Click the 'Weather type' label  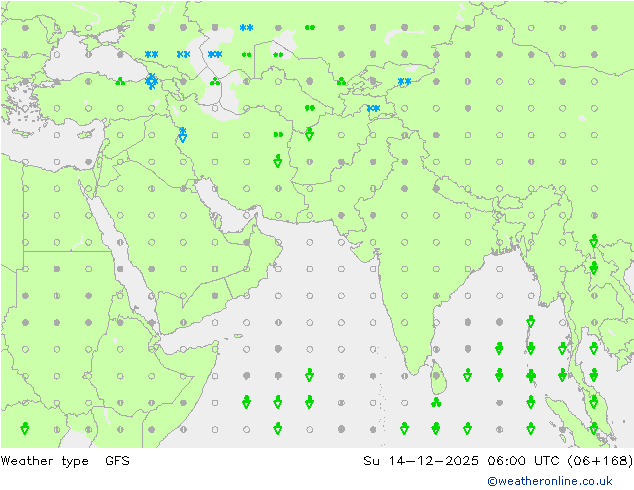[36, 461]
